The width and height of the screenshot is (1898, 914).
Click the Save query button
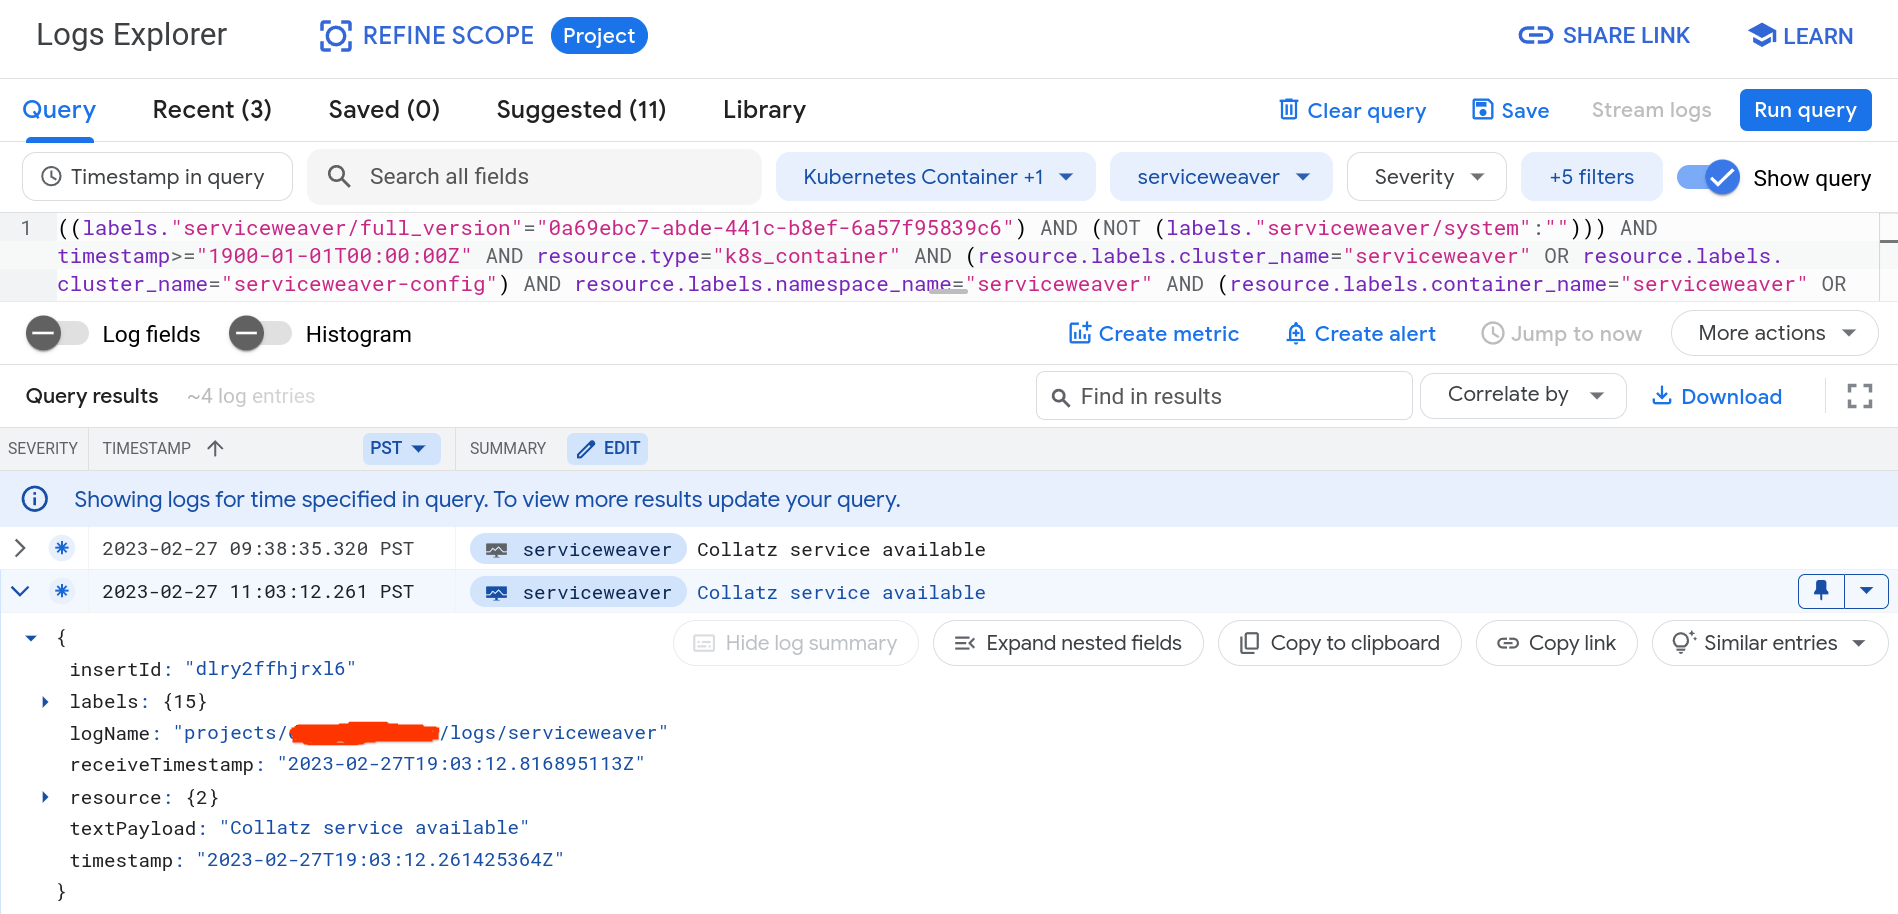[1510, 110]
